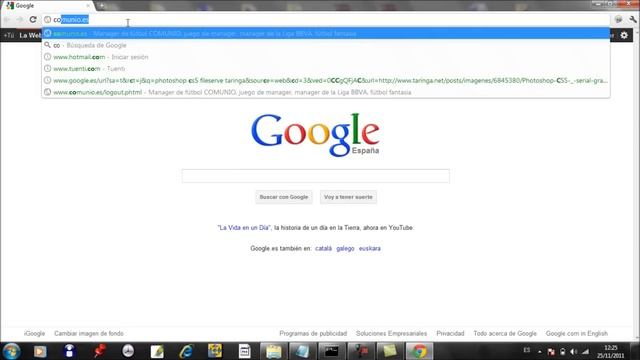Choose 'co - Búsqueda de Google' suggestion
640x360 pixels.
point(326,45)
